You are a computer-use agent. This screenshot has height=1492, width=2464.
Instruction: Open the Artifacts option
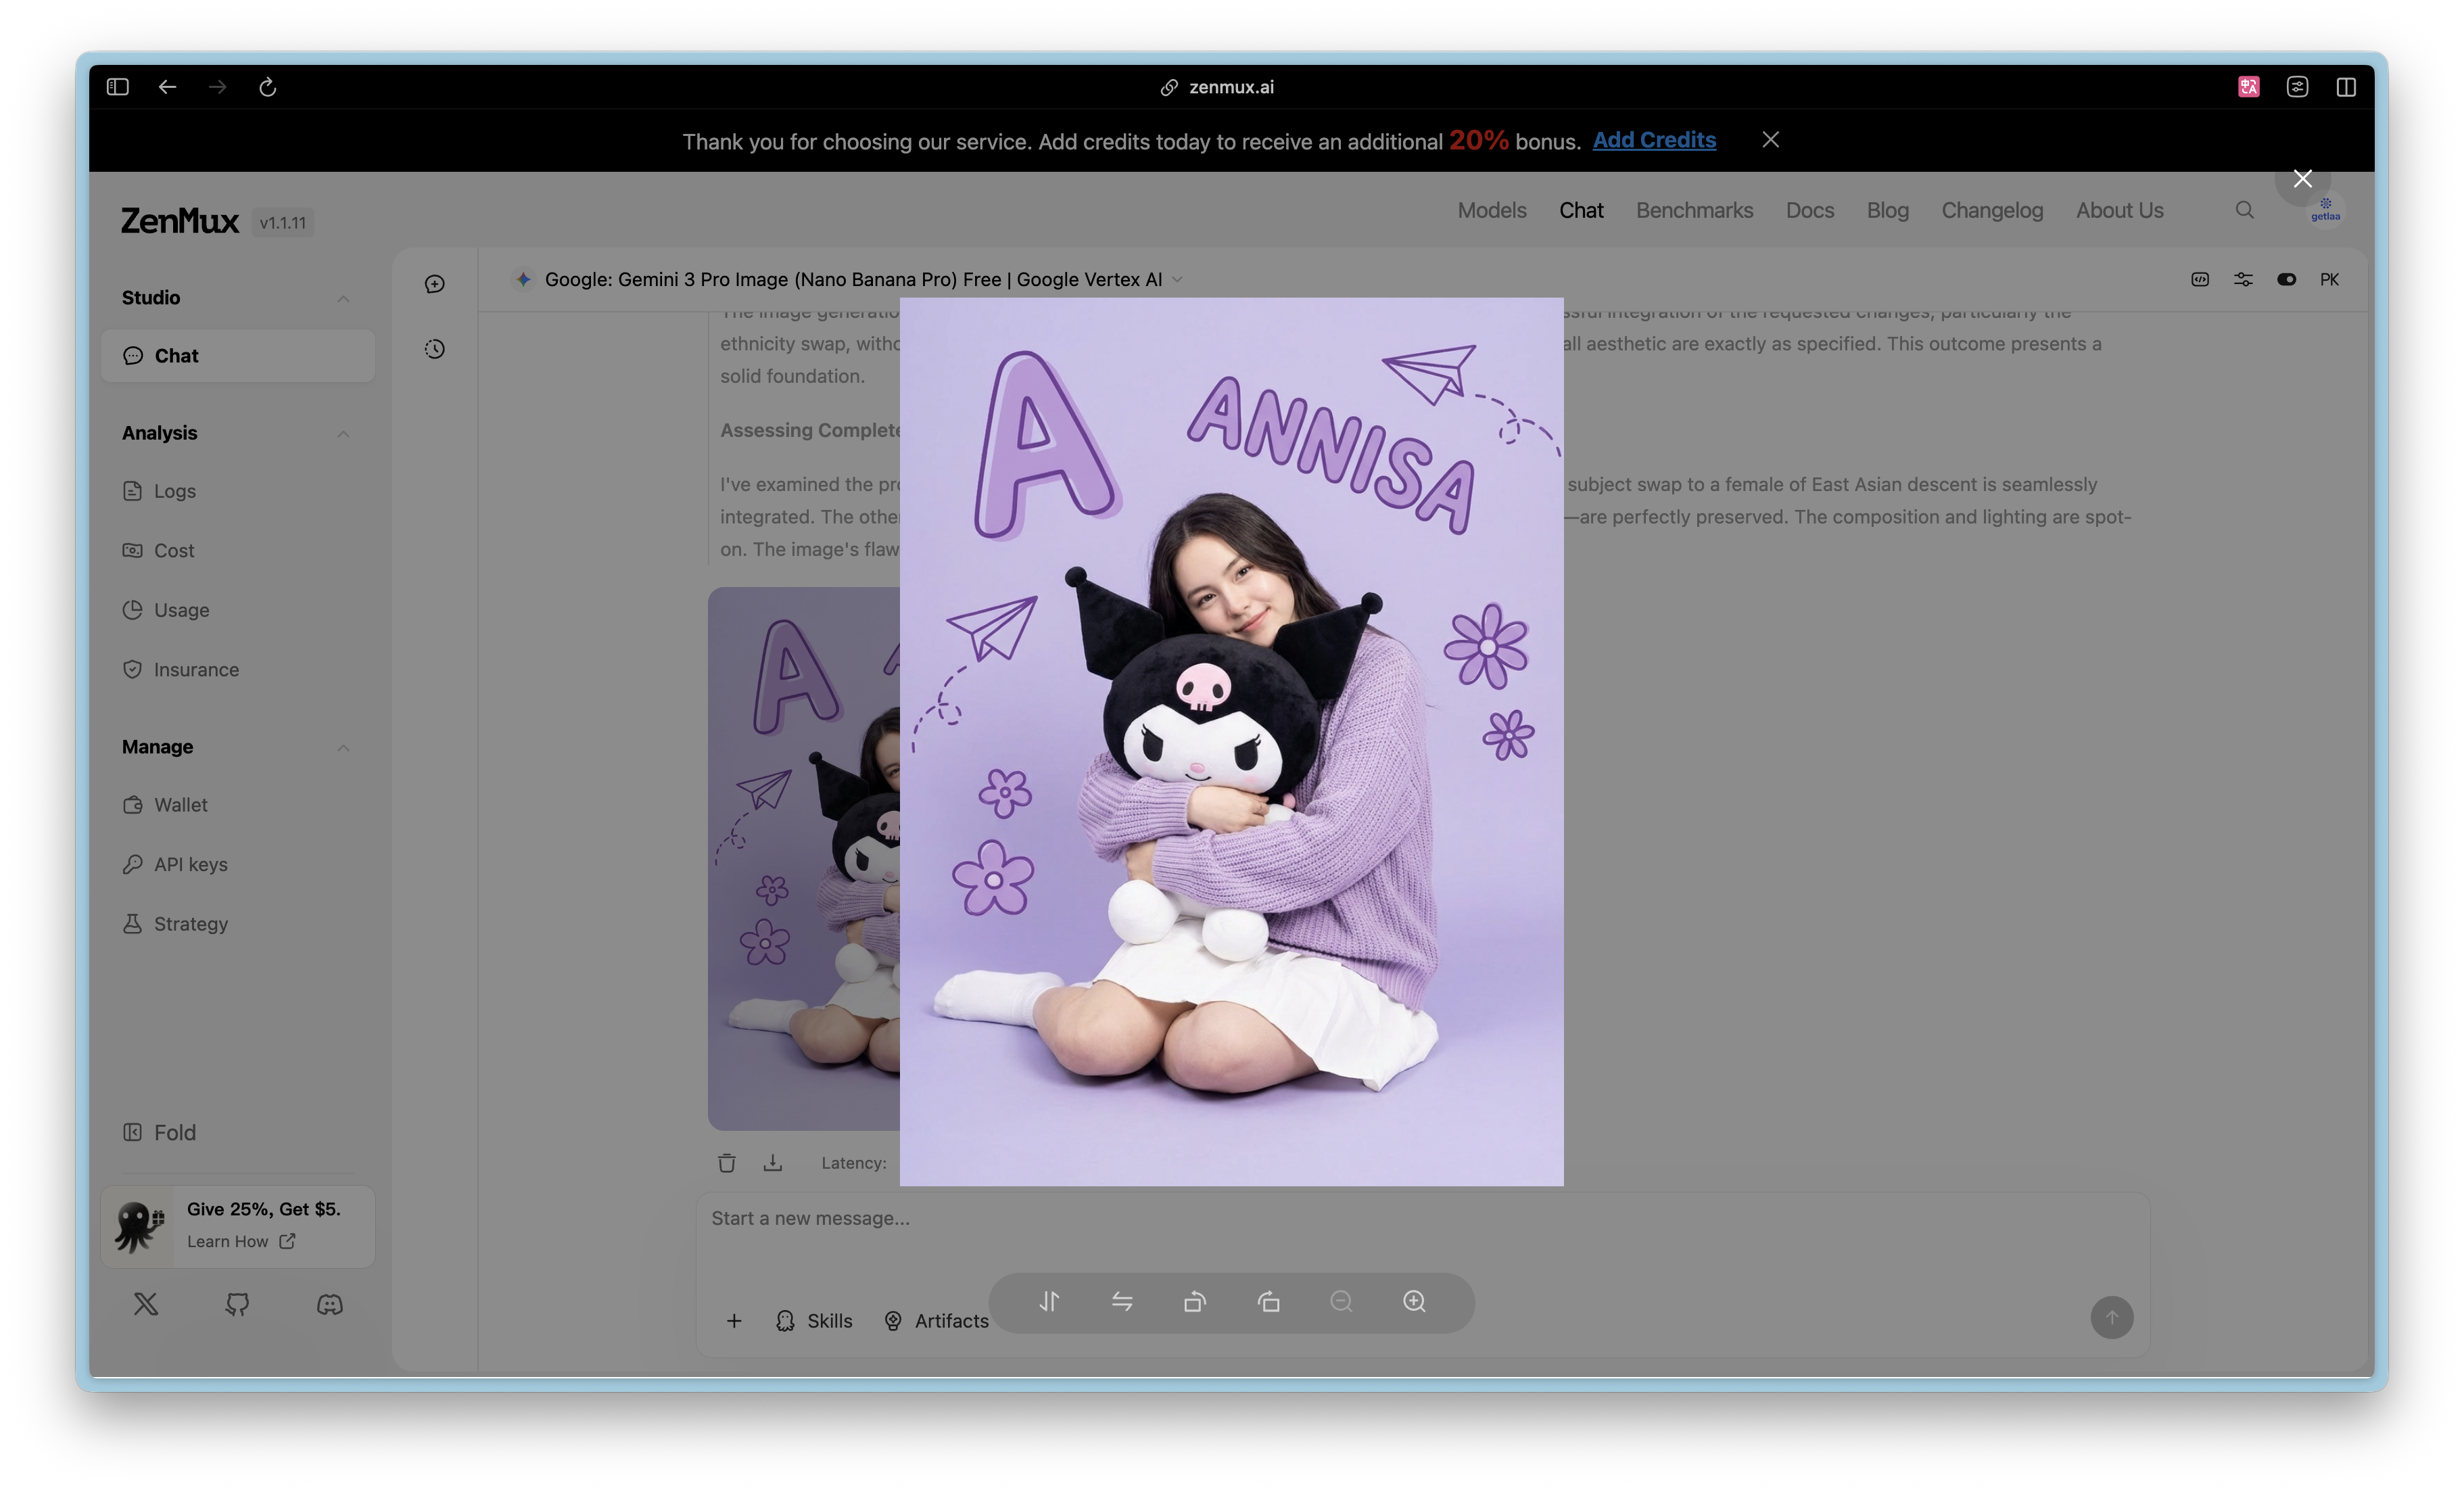click(936, 1321)
